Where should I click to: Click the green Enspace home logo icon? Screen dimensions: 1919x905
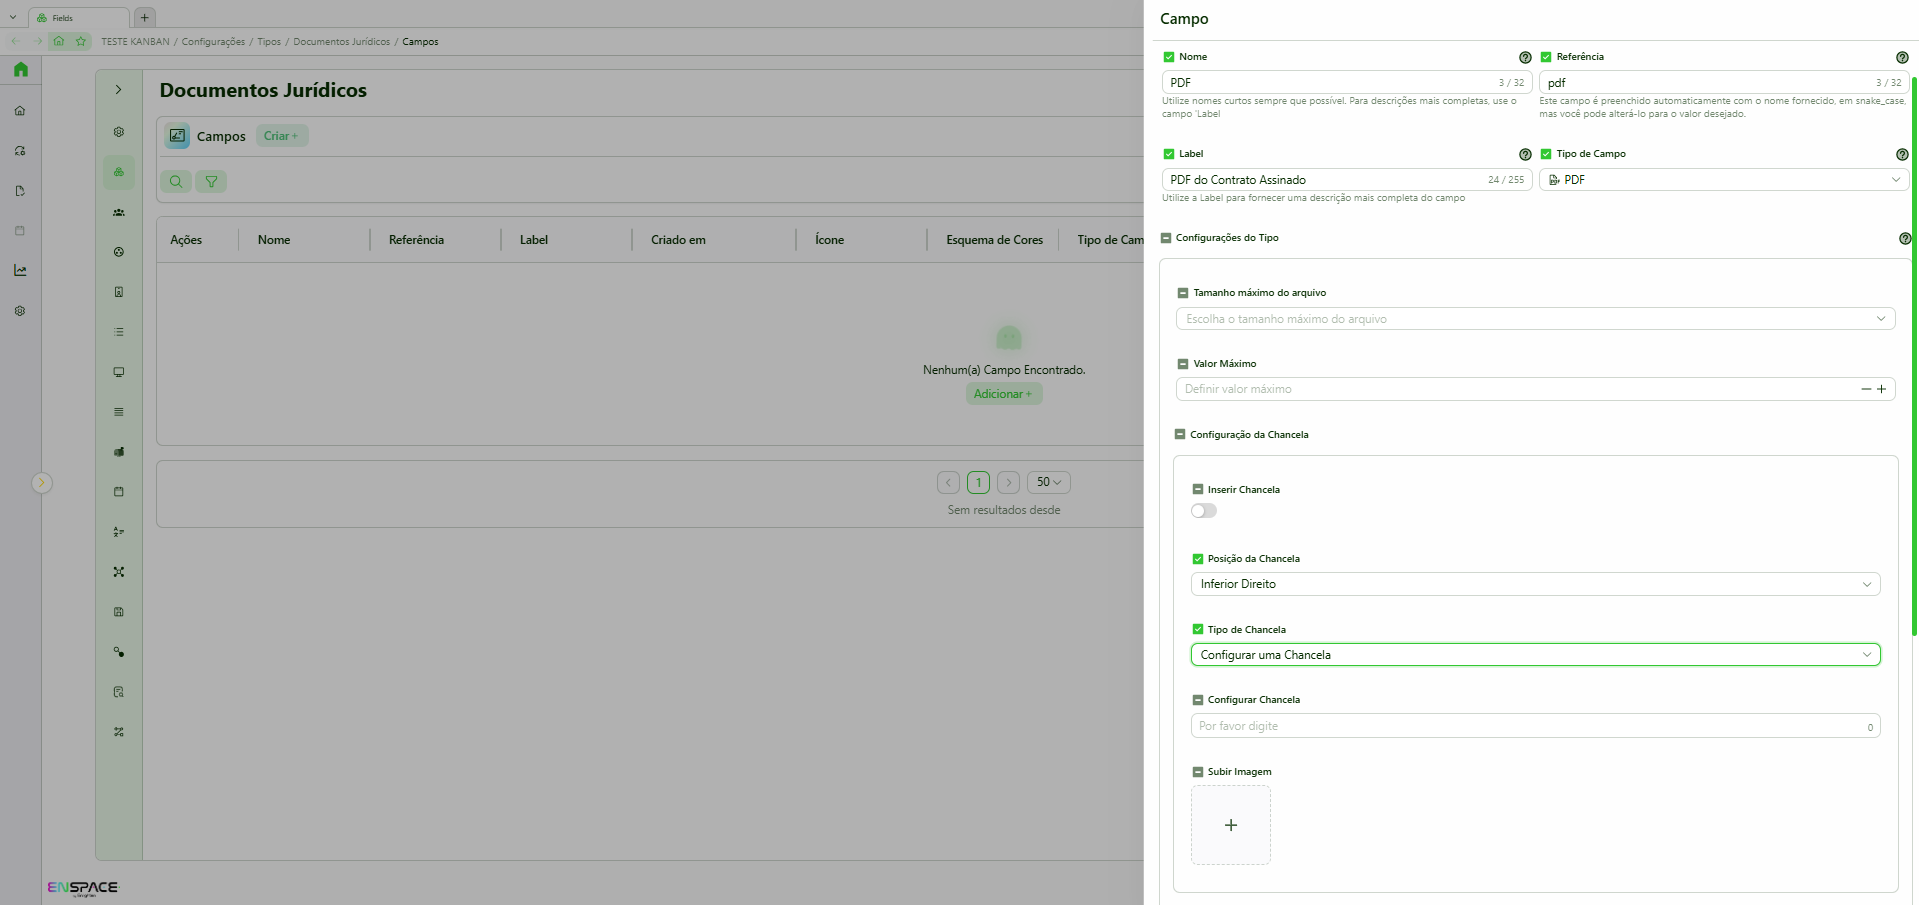21,70
